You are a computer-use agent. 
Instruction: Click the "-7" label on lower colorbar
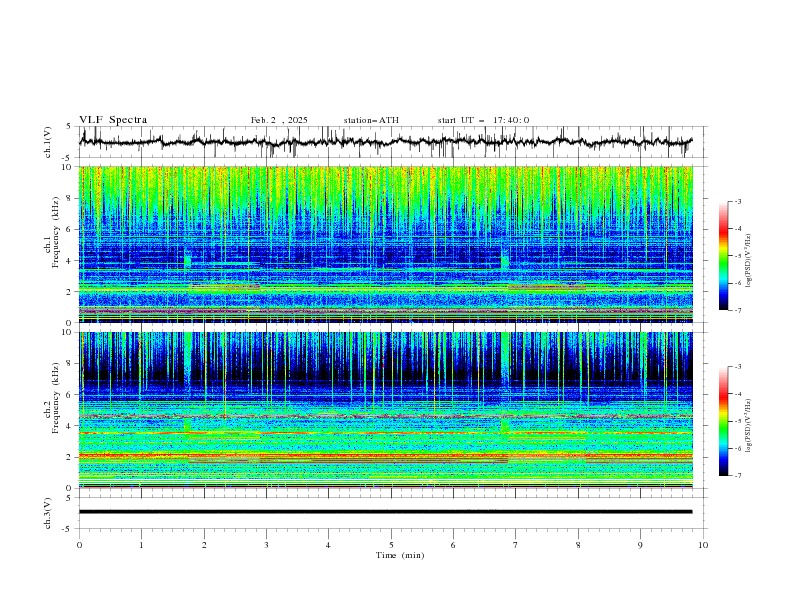[x=737, y=475]
